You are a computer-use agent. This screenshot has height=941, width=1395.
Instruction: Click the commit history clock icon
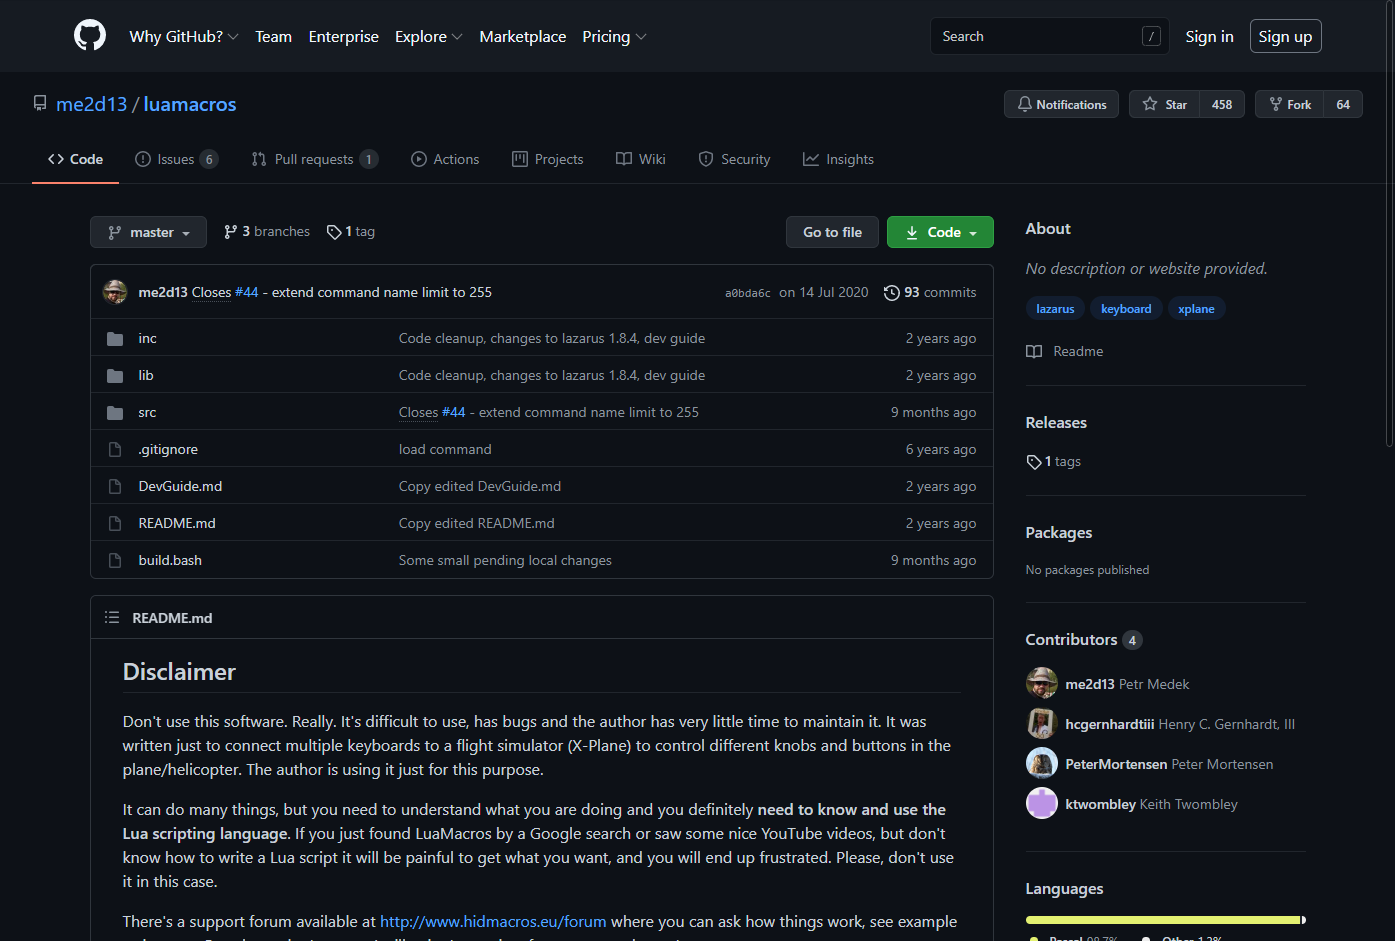tap(892, 293)
